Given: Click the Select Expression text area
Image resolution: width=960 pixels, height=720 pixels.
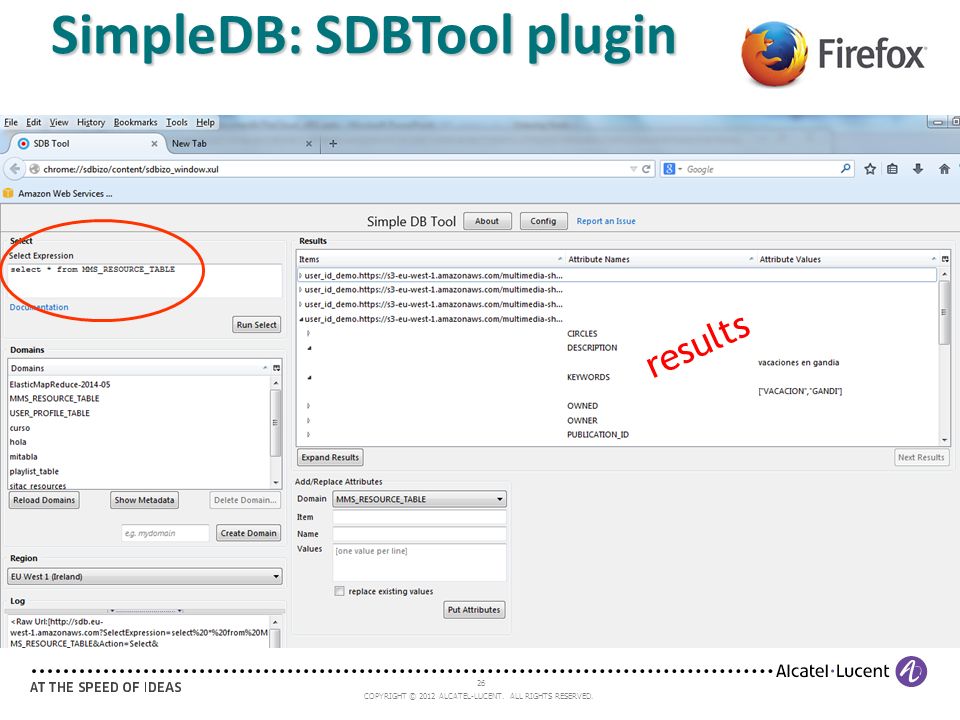Looking at the screenshot, I should pos(145,280).
